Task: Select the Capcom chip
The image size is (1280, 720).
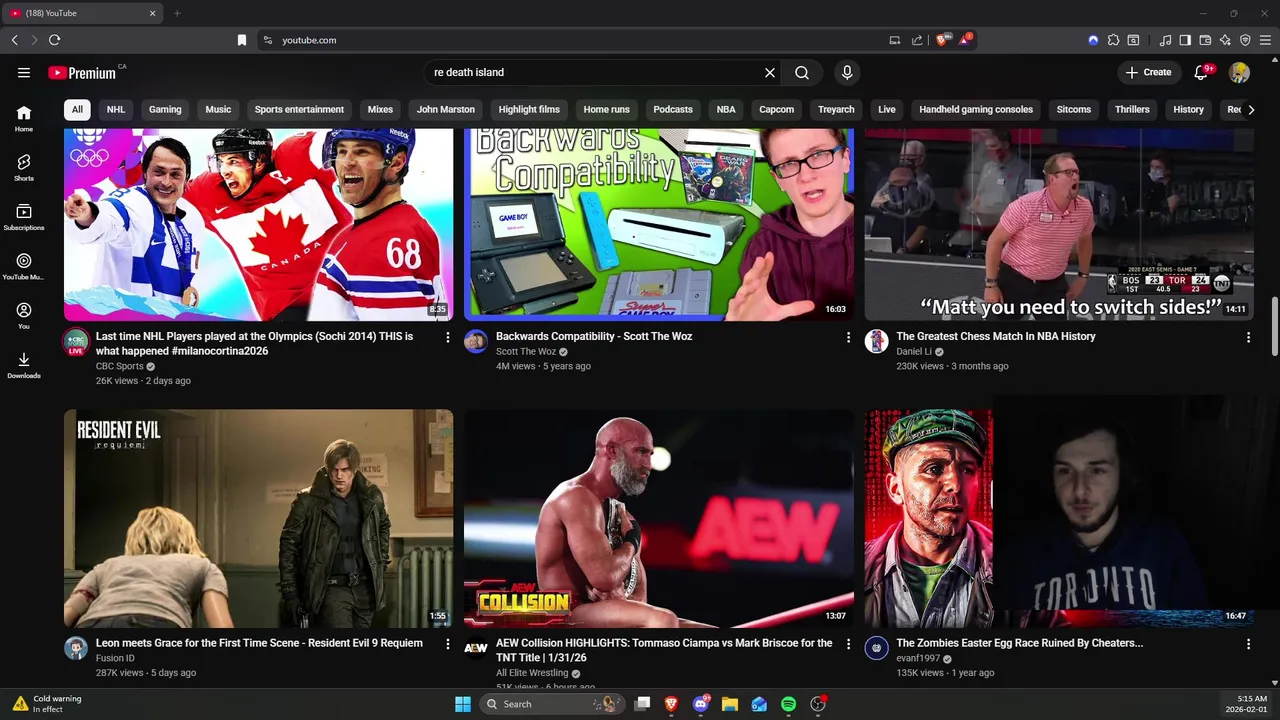Action: [776, 109]
